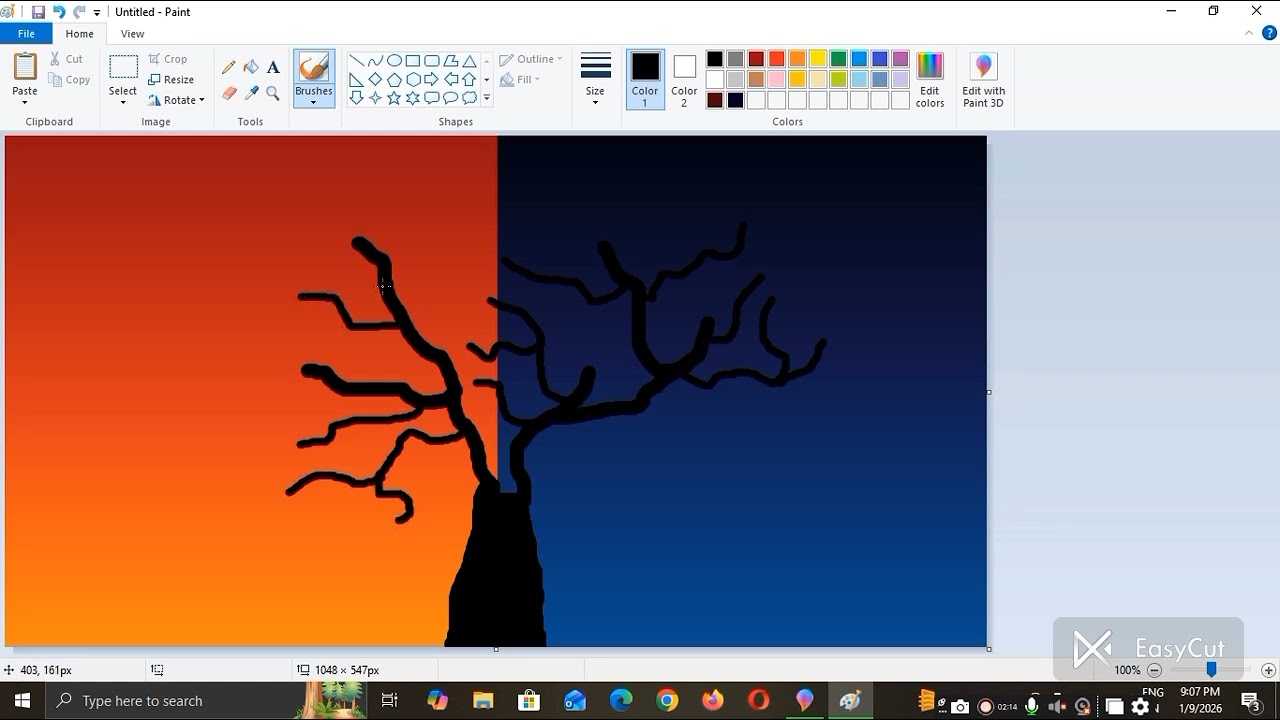This screenshot has height=720, width=1280.
Task: Choose the Oval shape
Action: click(394, 61)
